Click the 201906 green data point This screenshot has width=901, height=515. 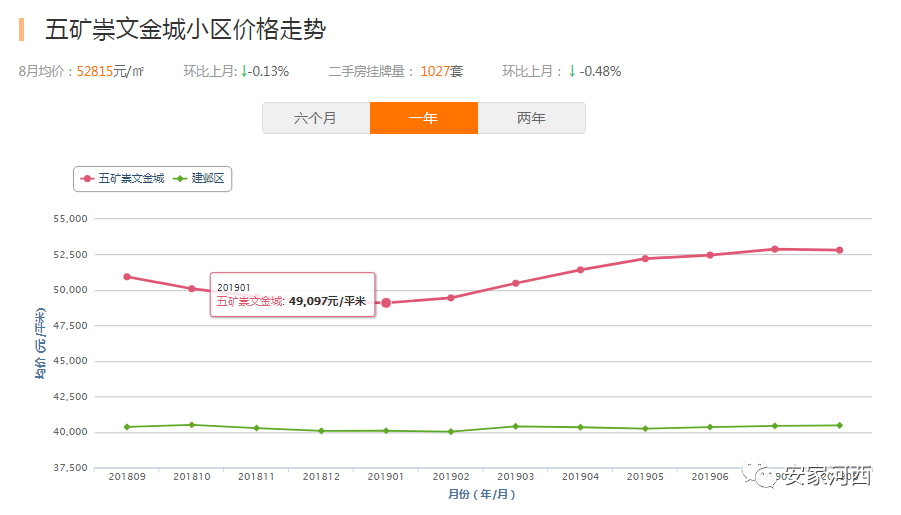pyautogui.click(x=710, y=427)
